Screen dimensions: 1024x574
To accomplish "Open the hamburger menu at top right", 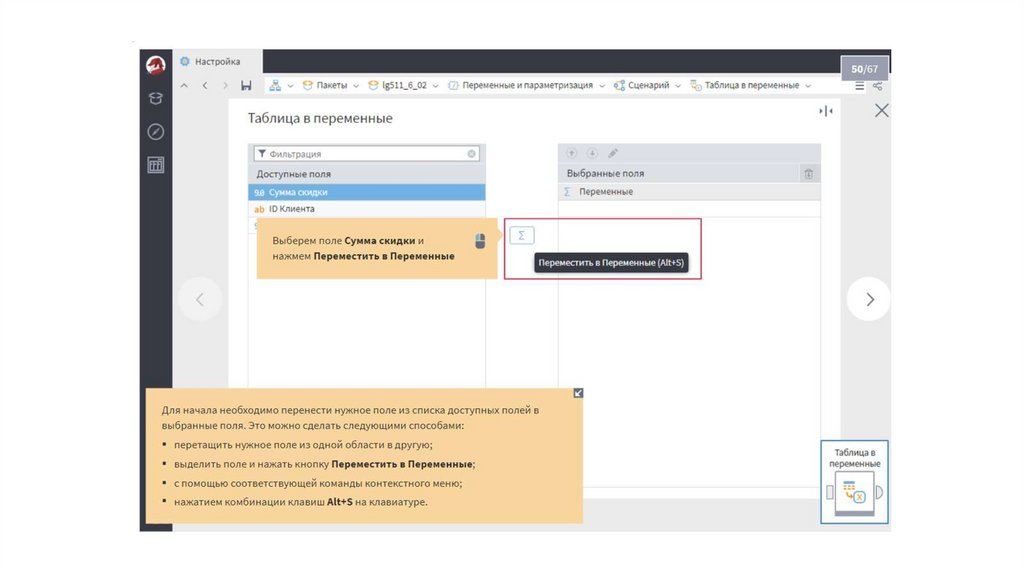I will click(x=860, y=86).
